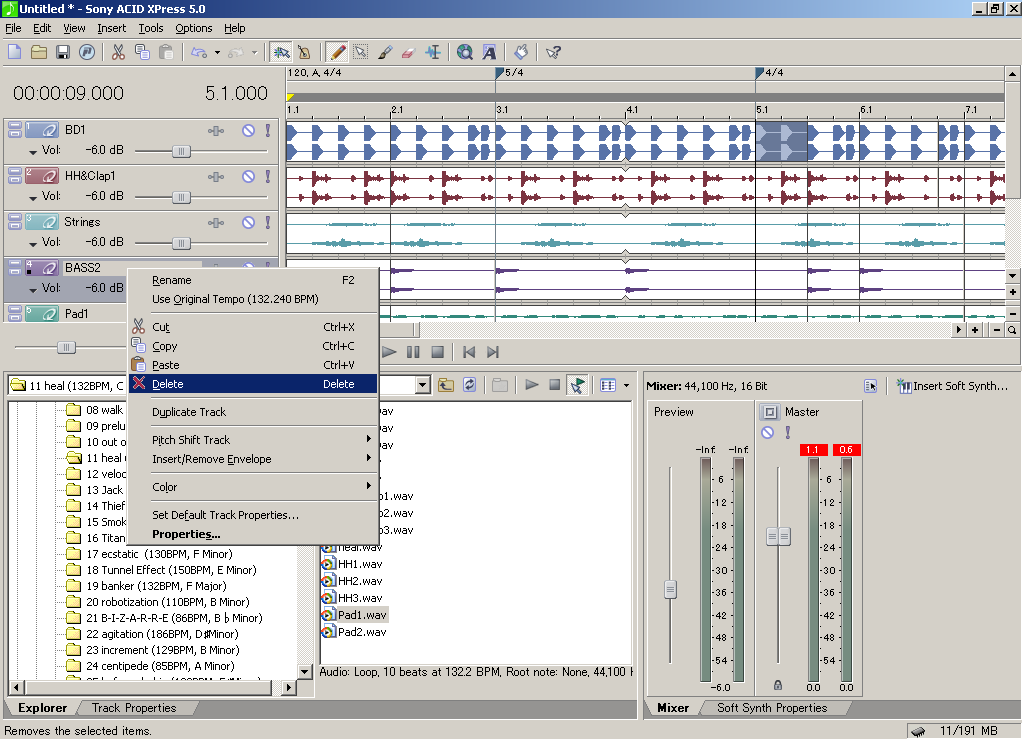Open track FX for the Strings track
This screenshot has width=1022, height=739.
216,223
